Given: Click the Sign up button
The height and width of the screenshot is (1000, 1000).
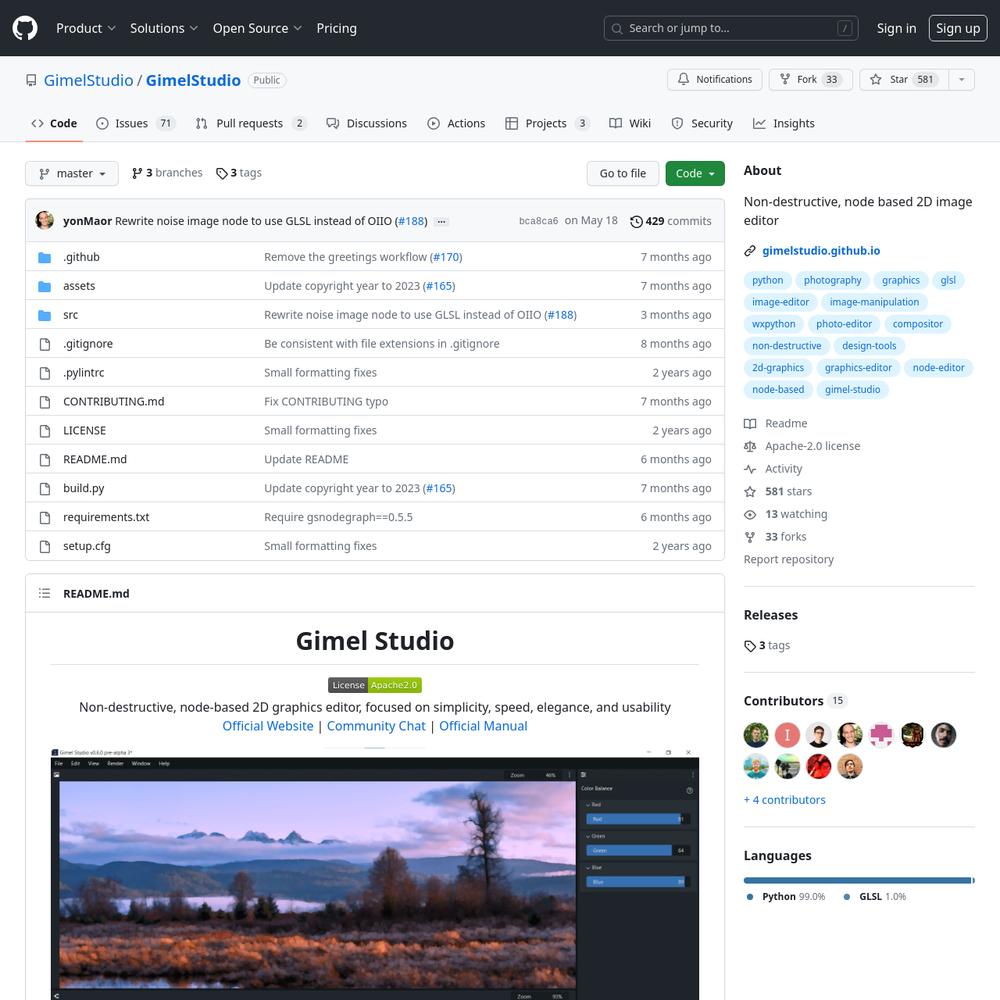Looking at the screenshot, I should (958, 28).
